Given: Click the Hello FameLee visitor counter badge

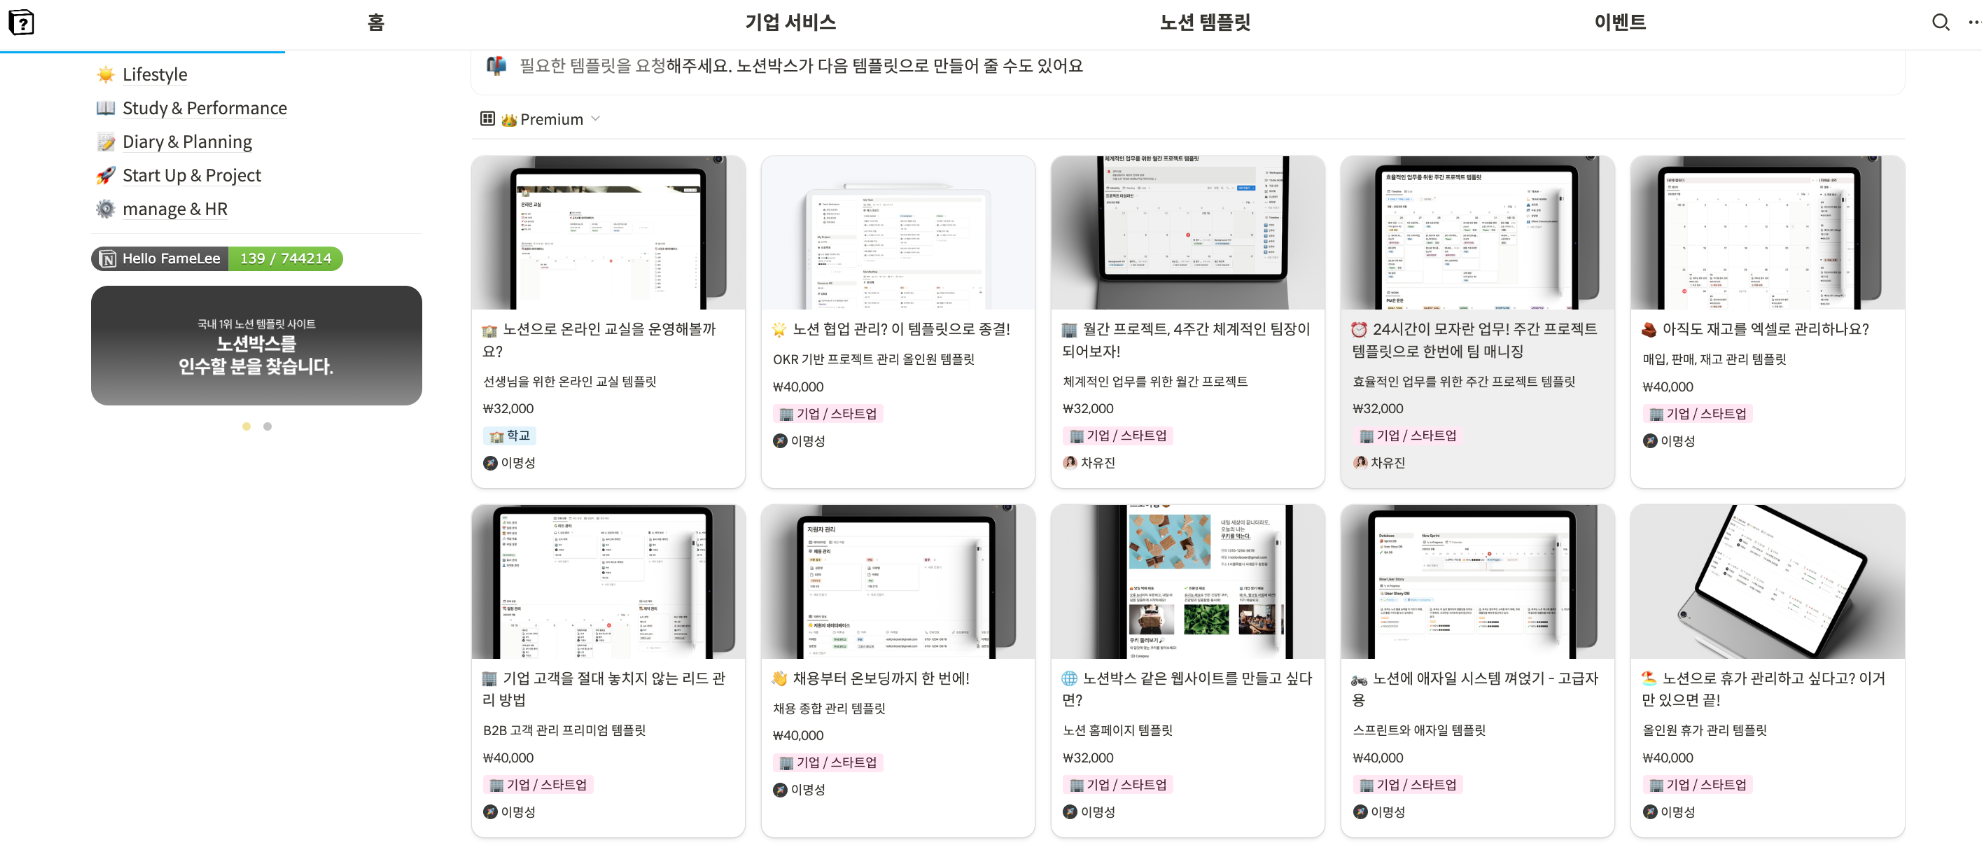Looking at the screenshot, I should click(x=217, y=259).
